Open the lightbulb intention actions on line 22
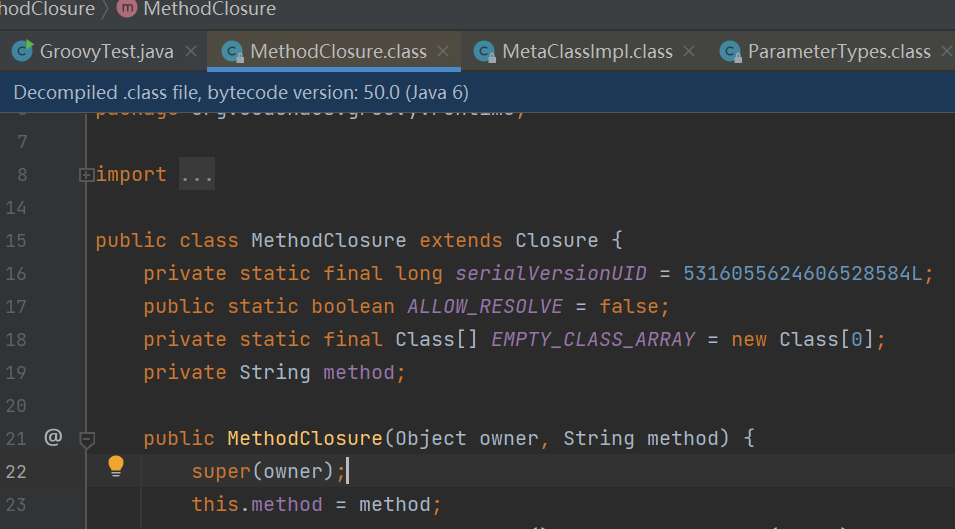Image resolution: width=955 pixels, height=529 pixels. pyautogui.click(x=116, y=466)
